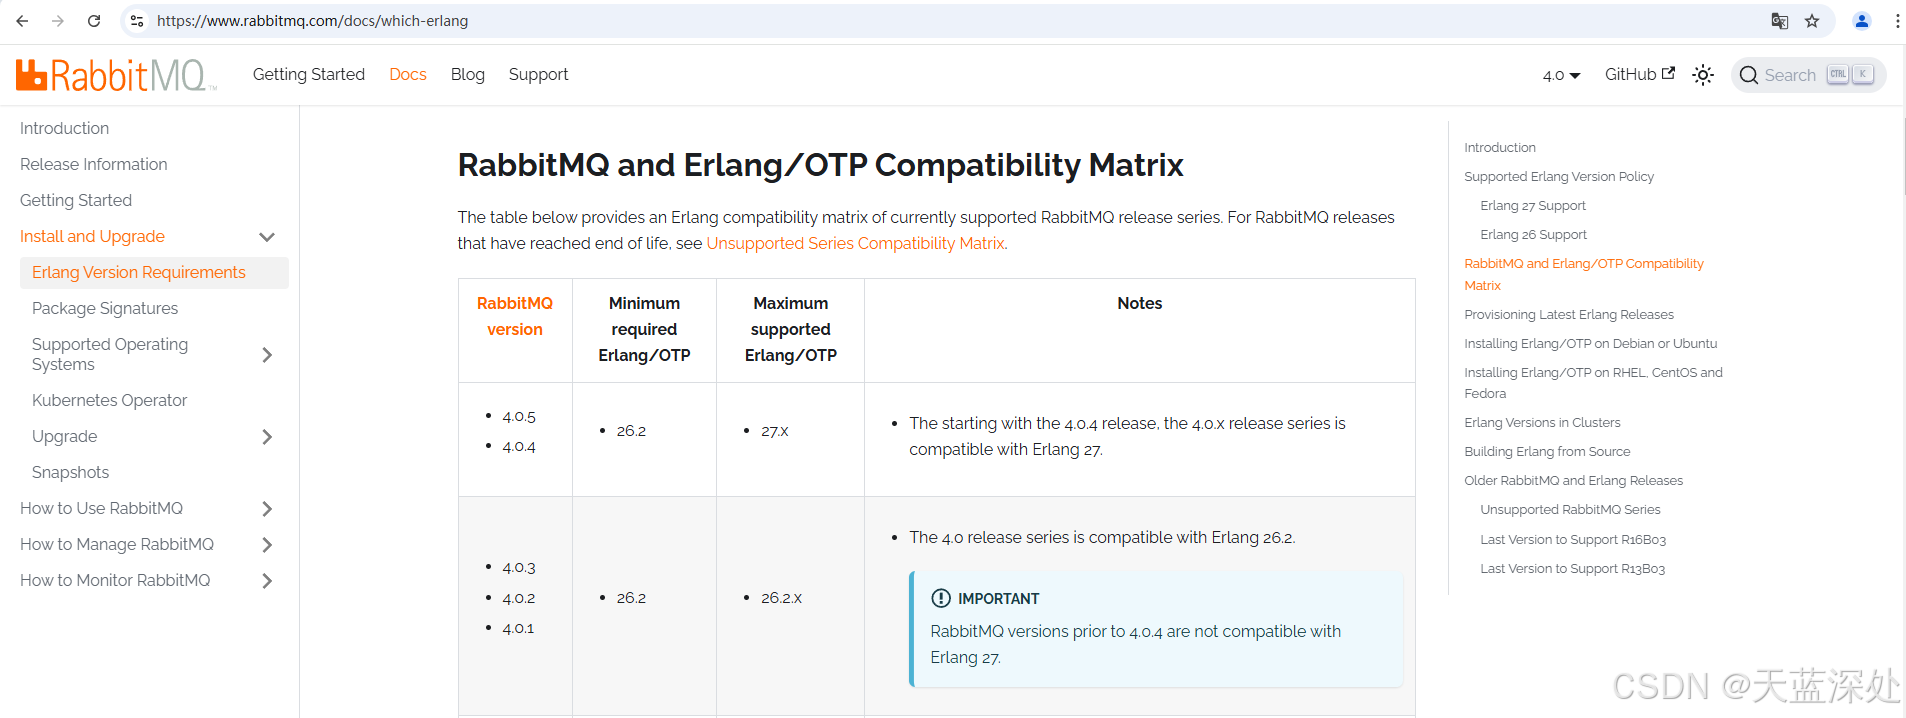Toggle light/dark theme sun icon
The image size is (1906, 718).
pyautogui.click(x=1703, y=75)
